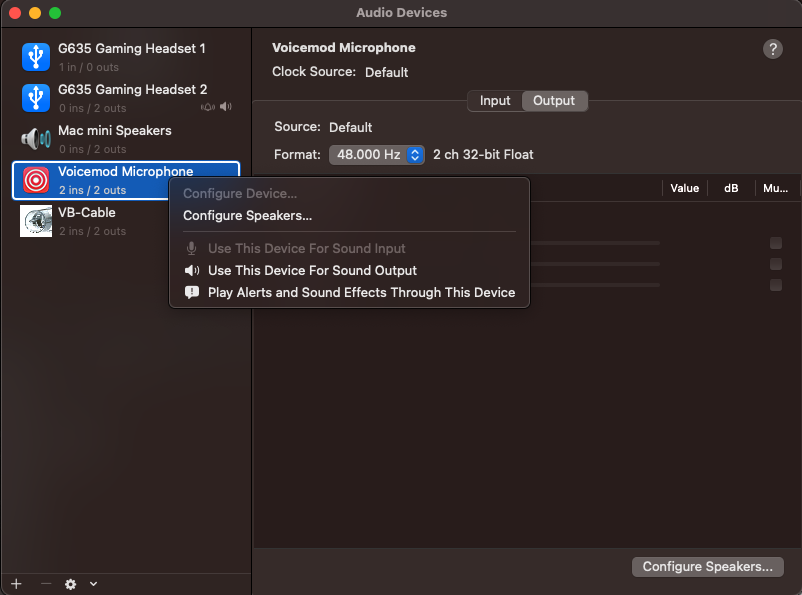Click the Clock Source Default value

[x=386, y=73]
